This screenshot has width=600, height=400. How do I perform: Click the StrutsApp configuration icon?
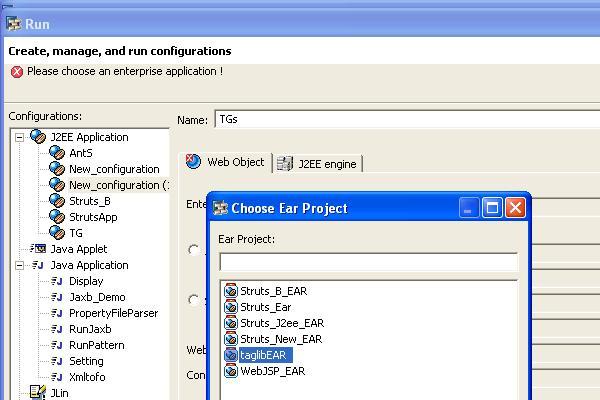pos(57,217)
